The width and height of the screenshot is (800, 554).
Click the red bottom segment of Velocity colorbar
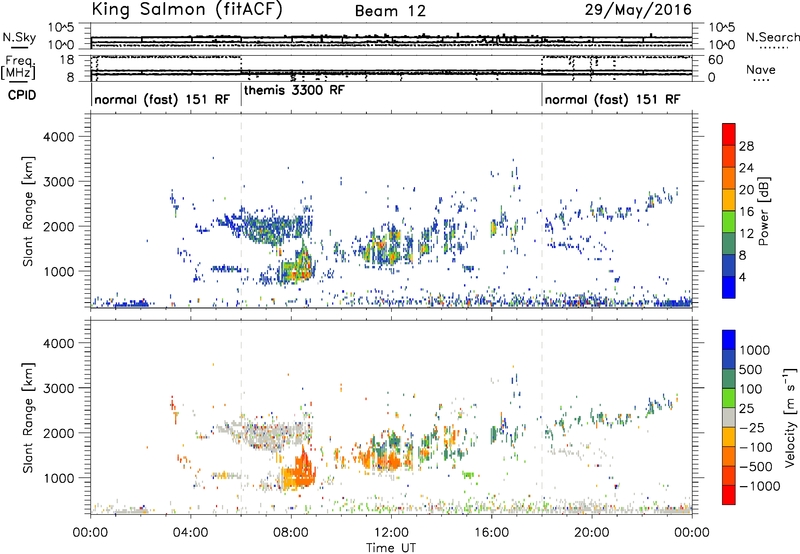[729, 495]
